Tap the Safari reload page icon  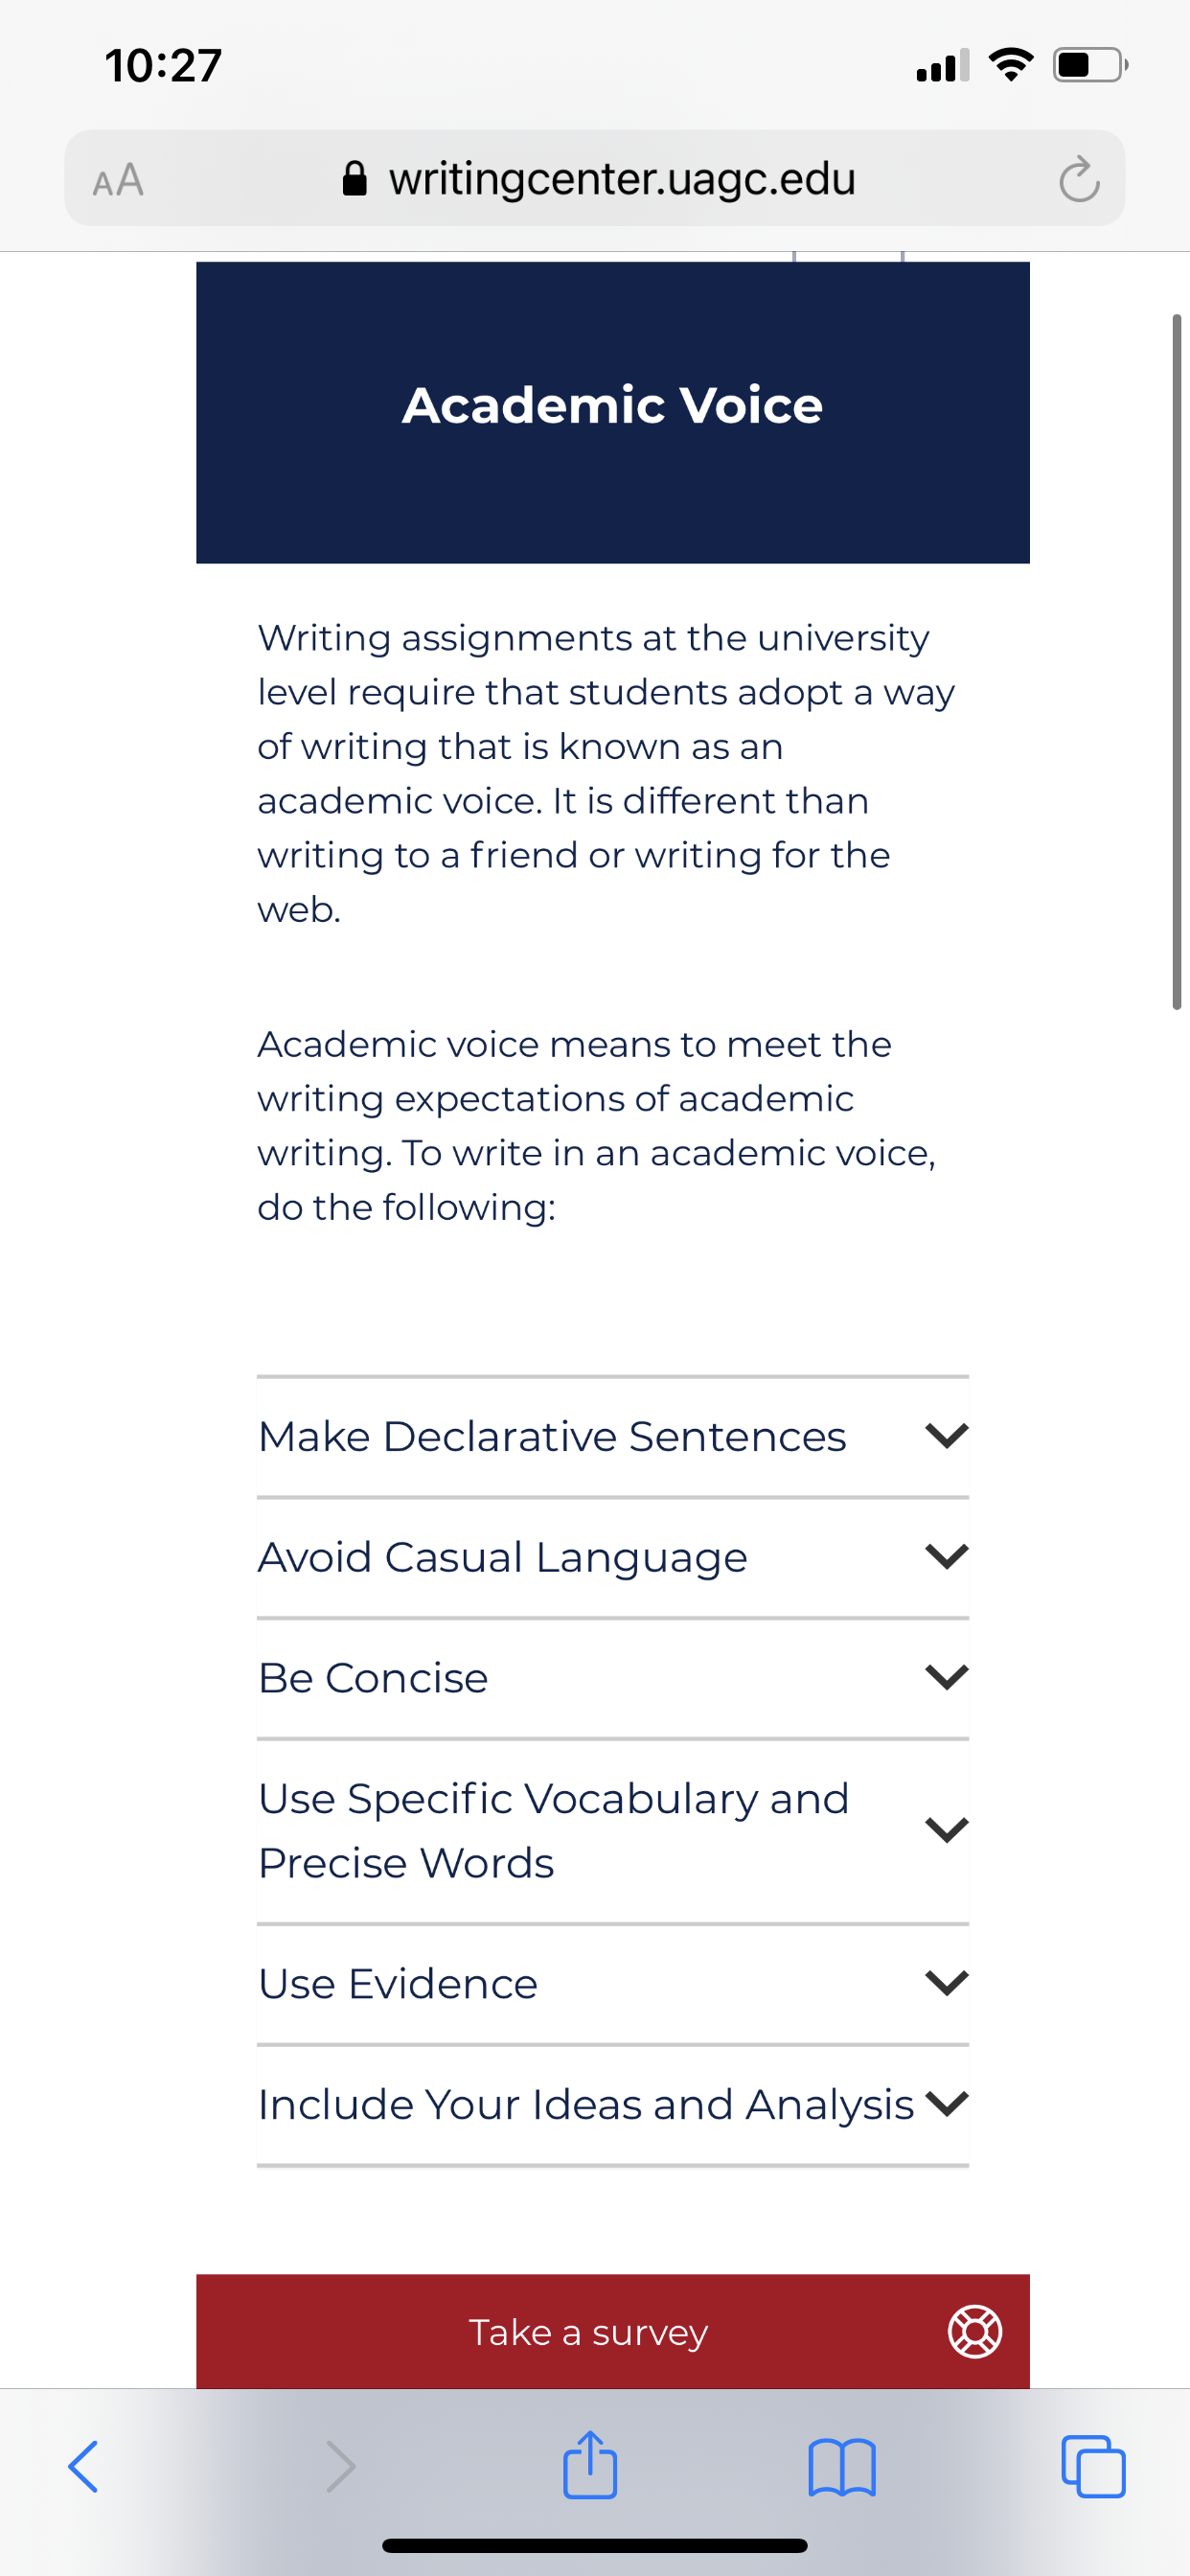(1079, 179)
